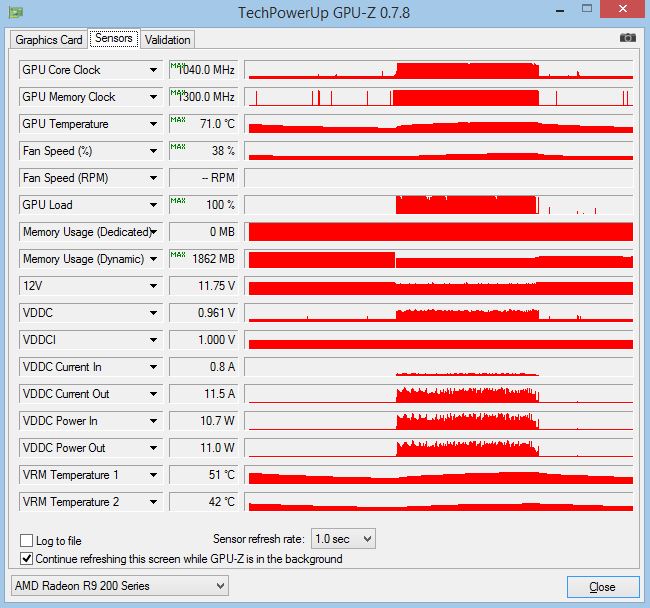650x608 pixels.
Task: Open the 12V sensor dropdown
Action: [153, 286]
